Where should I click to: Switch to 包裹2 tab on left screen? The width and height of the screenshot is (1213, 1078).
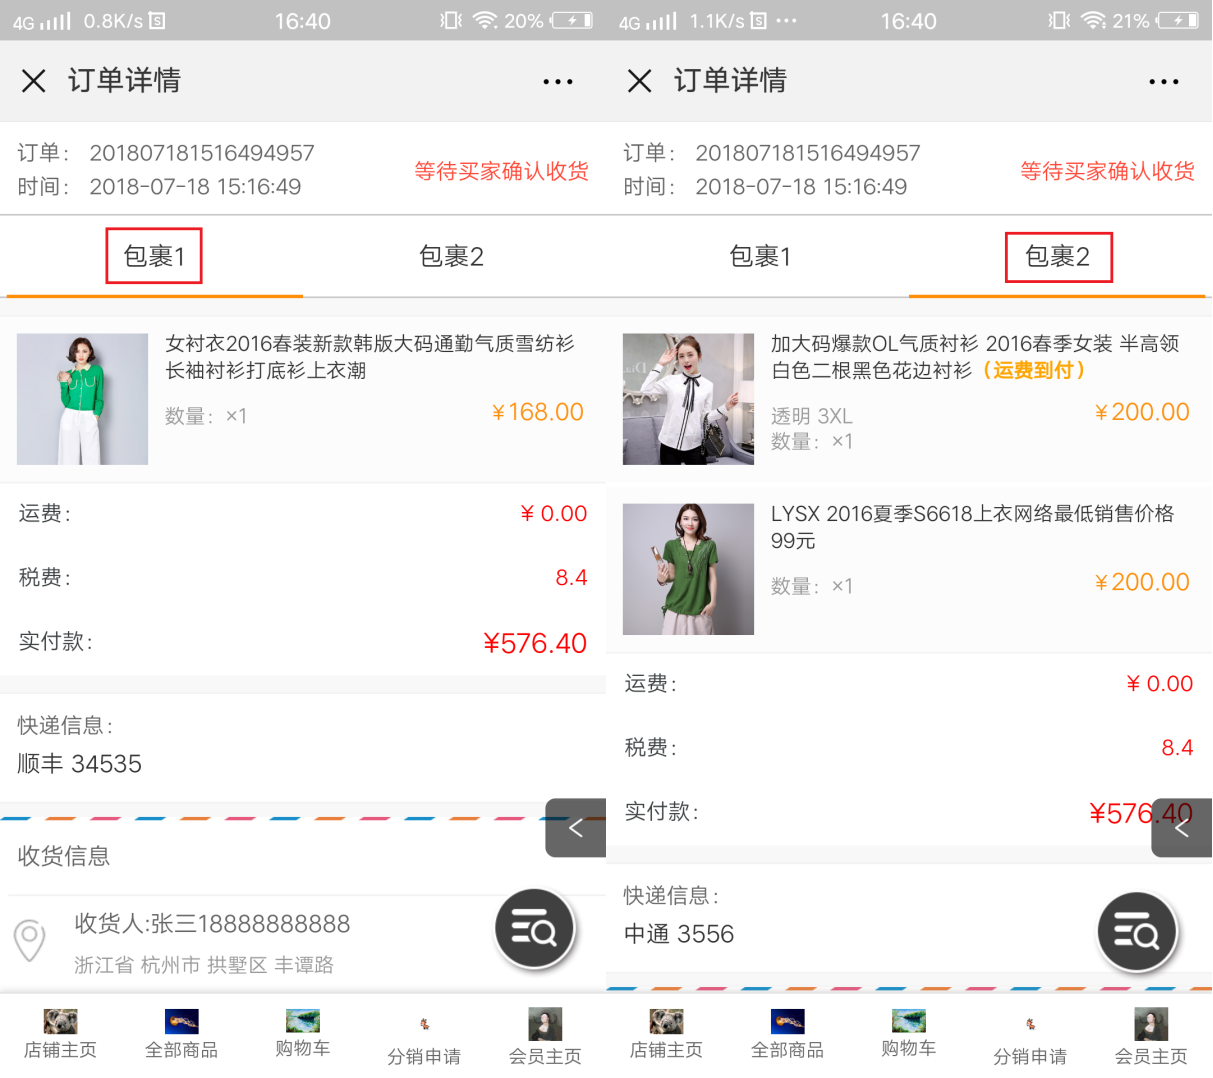coord(451,257)
